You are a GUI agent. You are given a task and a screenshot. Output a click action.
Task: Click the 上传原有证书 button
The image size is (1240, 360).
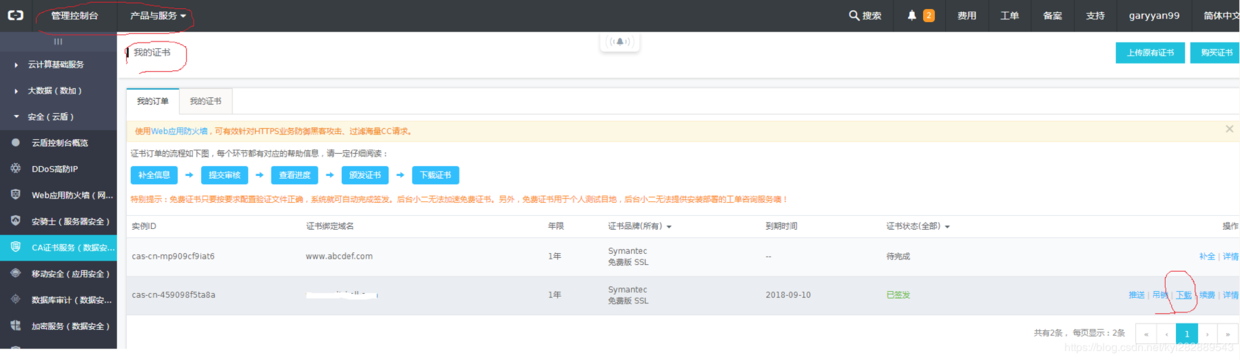tap(1150, 53)
